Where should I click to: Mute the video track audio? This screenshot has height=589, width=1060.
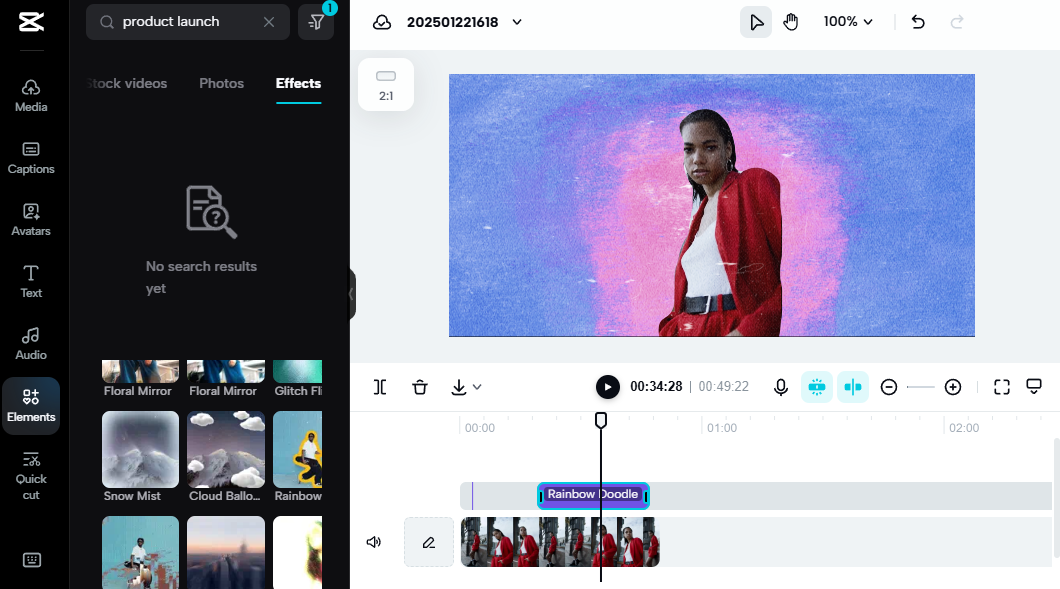coord(374,542)
